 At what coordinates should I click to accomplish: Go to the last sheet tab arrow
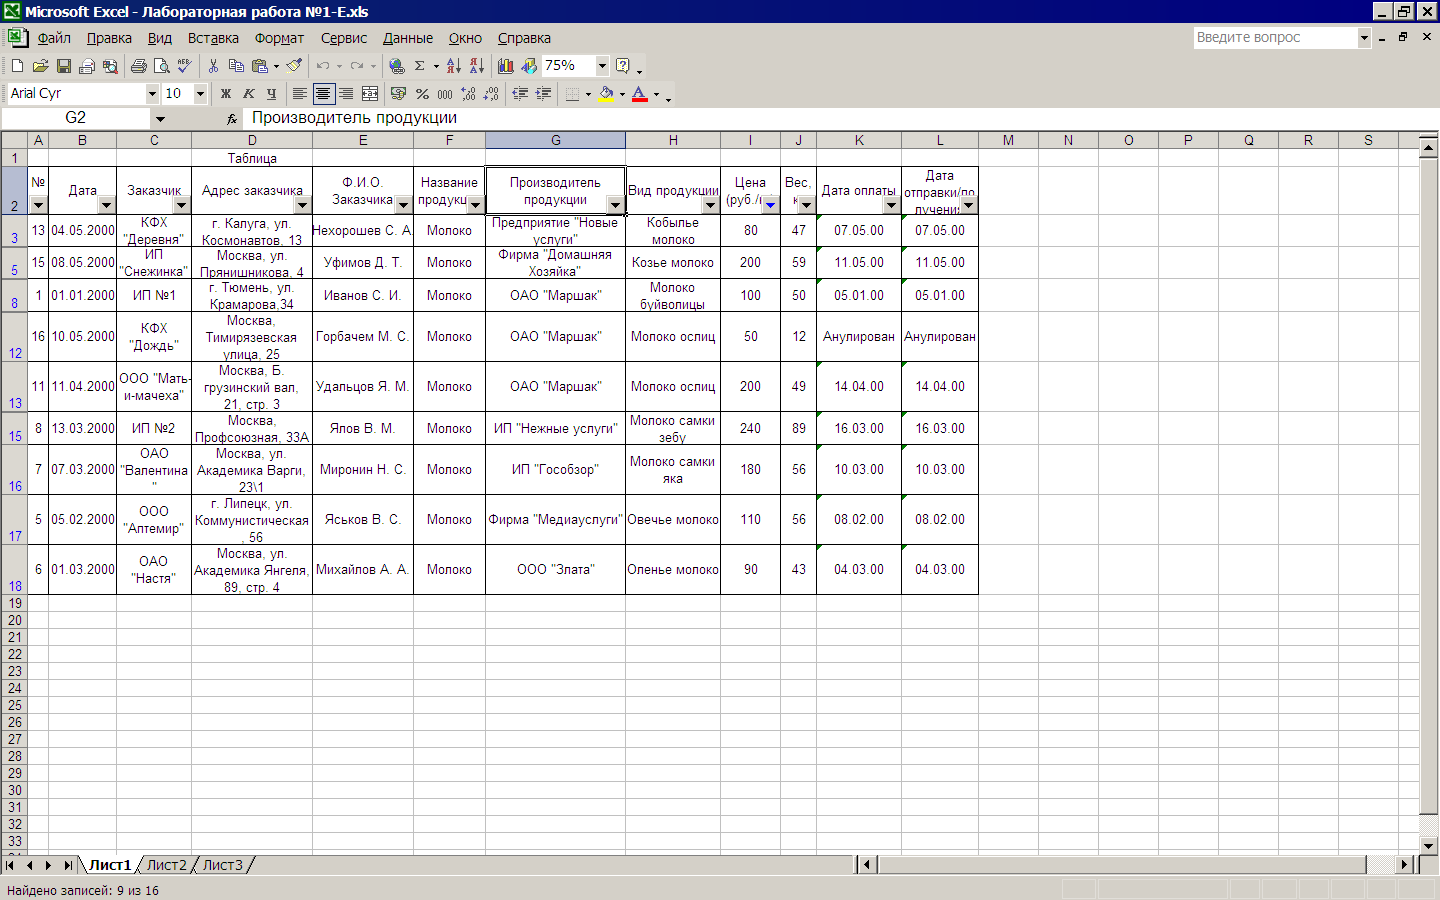pos(68,865)
